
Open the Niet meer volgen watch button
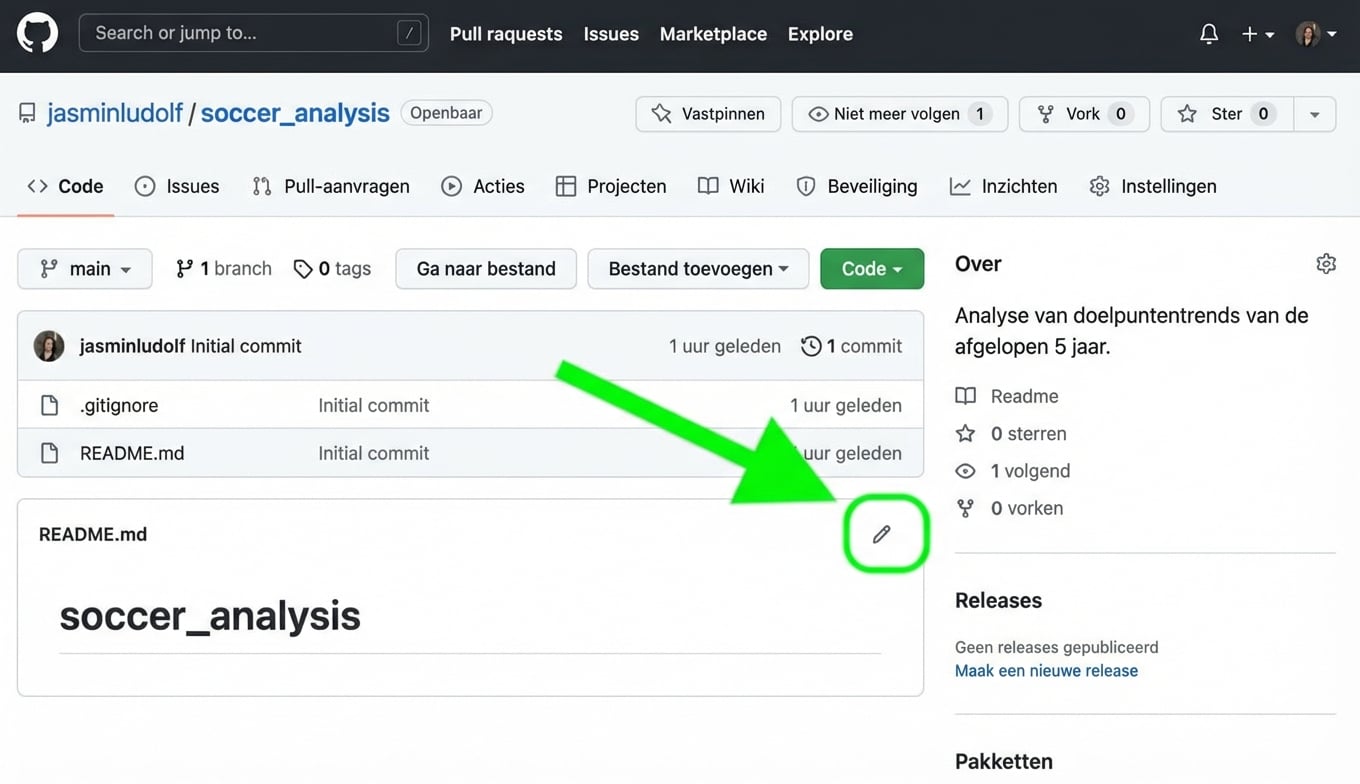click(x=899, y=114)
